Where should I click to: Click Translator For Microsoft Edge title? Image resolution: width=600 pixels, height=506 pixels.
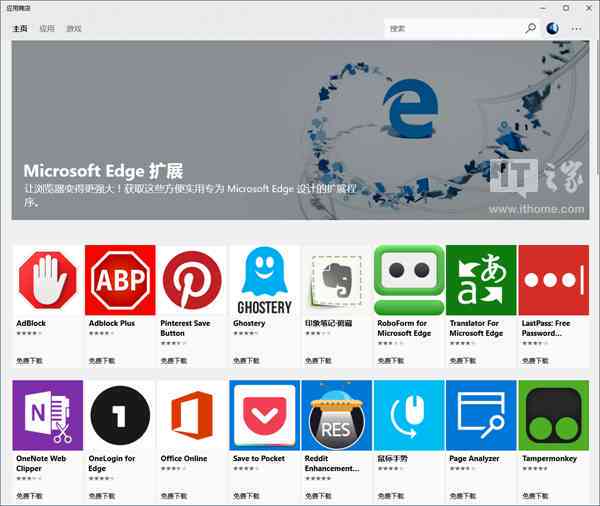[x=476, y=328]
